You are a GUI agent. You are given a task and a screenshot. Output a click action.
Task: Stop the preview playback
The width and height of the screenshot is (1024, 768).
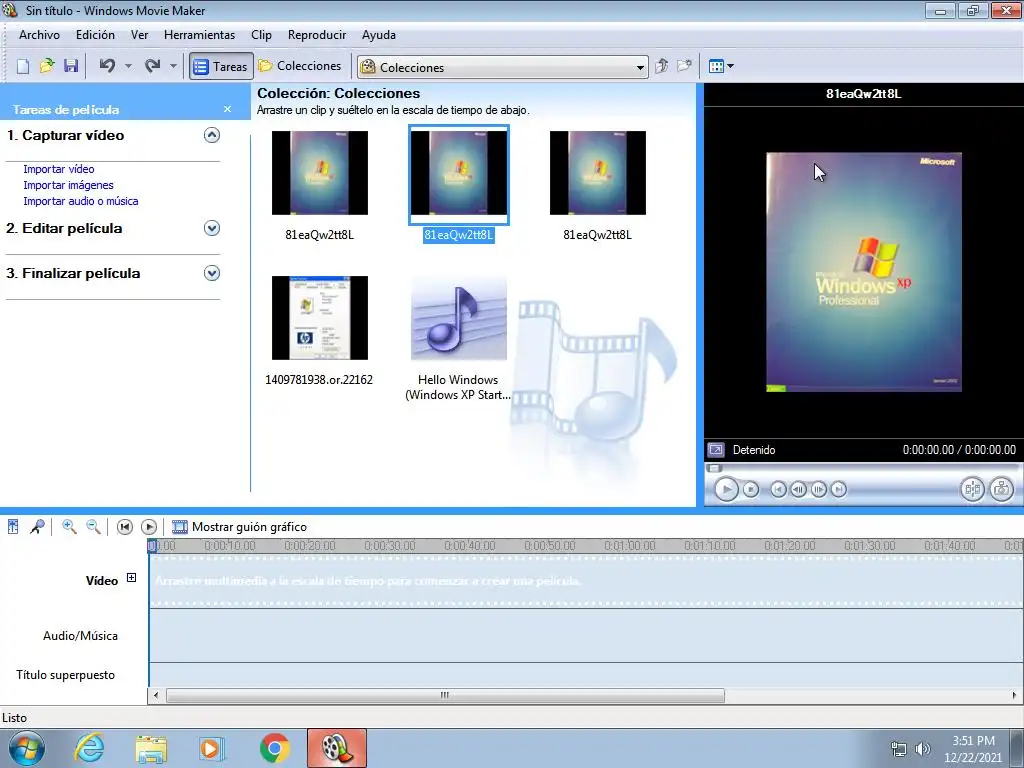[751, 489]
